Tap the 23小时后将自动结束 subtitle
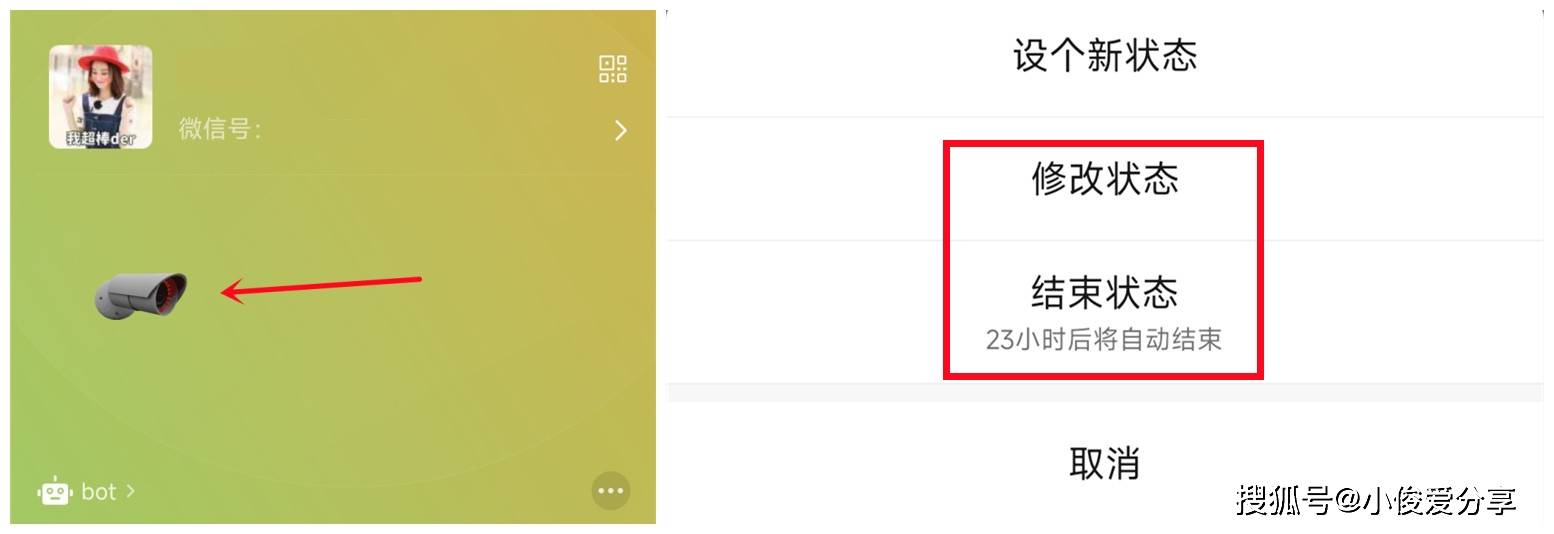 pos(1104,340)
